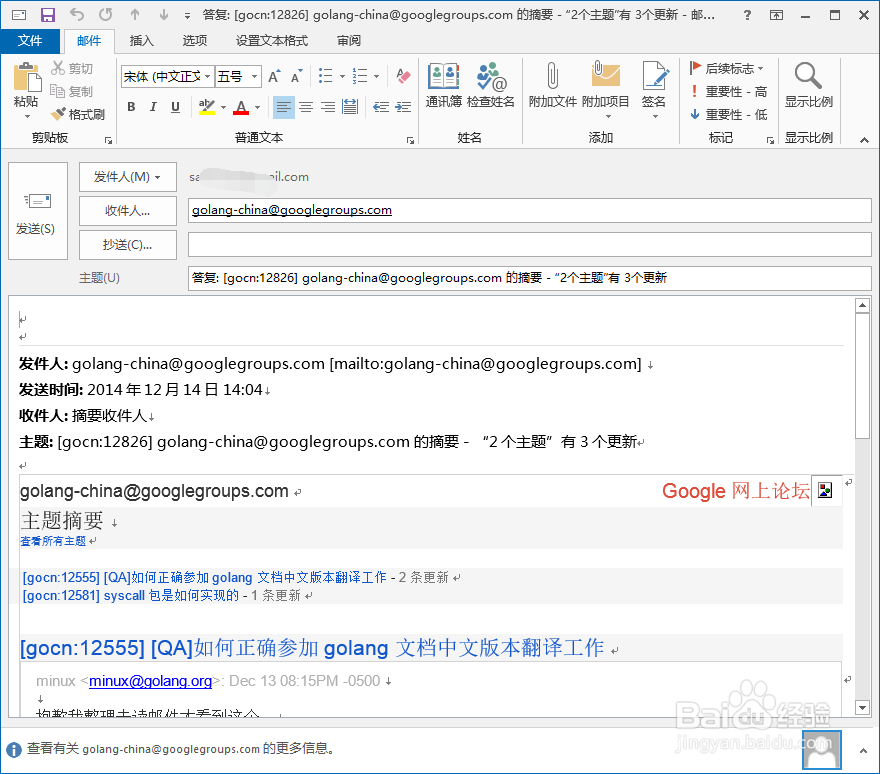
Task: Open From (发件人) sender dropdown
Action: [127, 177]
